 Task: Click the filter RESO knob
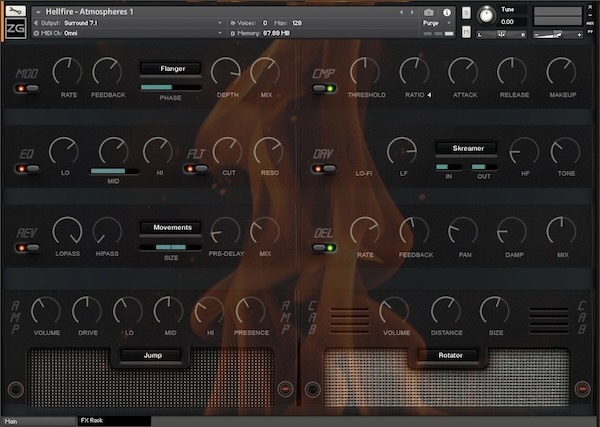coord(269,151)
